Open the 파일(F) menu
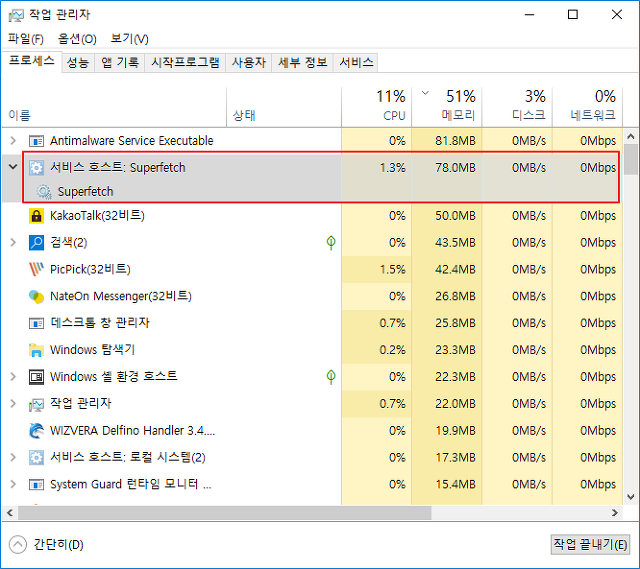Image resolution: width=640 pixels, height=569 pixels. point(26,39)
